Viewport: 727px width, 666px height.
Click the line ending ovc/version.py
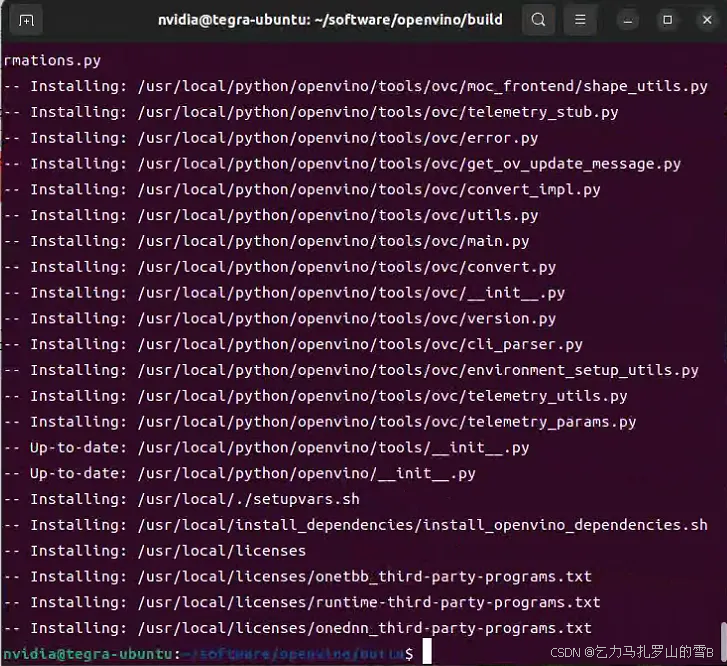[x=280, y=319]
